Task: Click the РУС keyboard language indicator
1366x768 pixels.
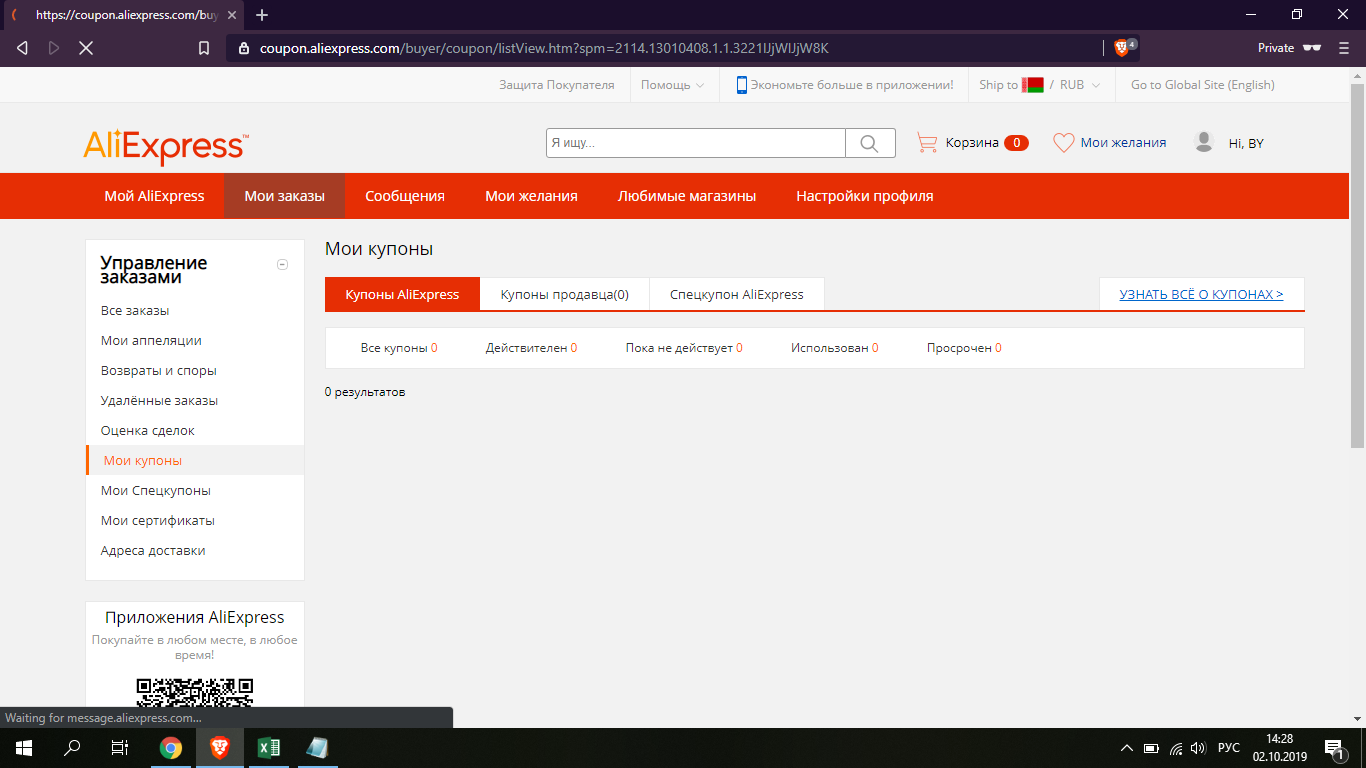Action: pos(1228,748)
